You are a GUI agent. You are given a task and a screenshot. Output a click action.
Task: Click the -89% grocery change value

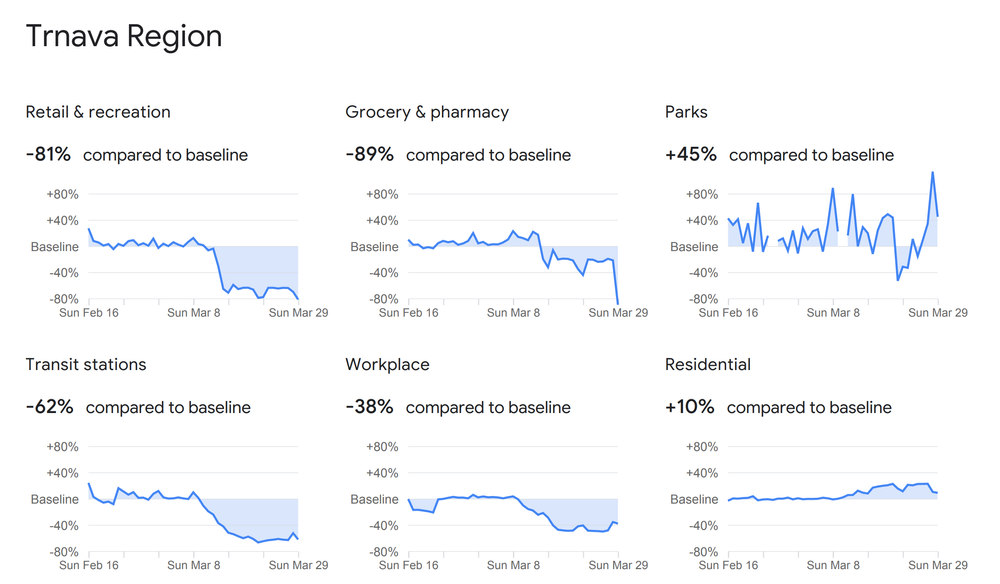coord(369,155)
